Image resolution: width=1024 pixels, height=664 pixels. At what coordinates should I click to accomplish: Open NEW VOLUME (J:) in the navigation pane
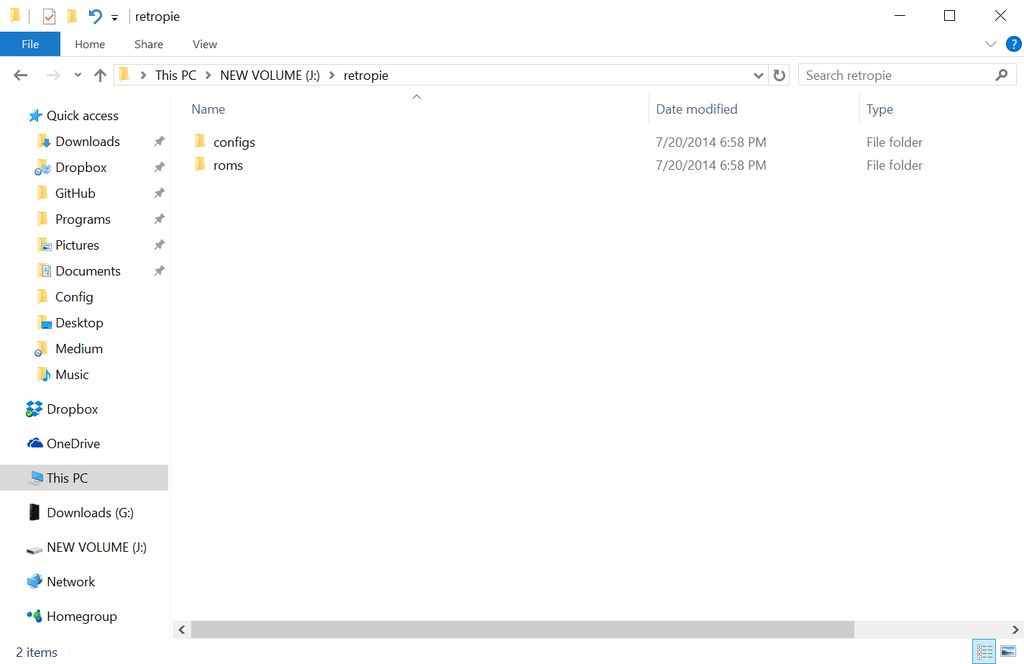point(97,547)
